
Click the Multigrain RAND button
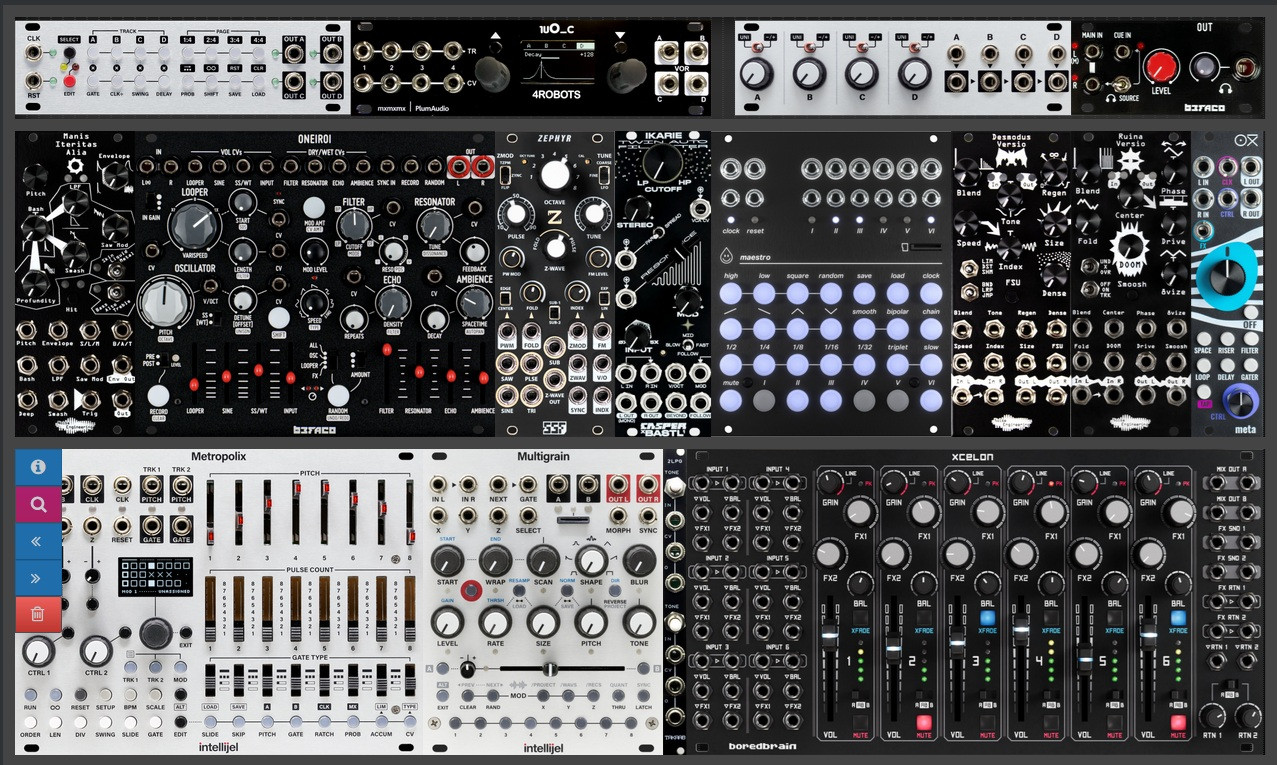coord(493,695)
